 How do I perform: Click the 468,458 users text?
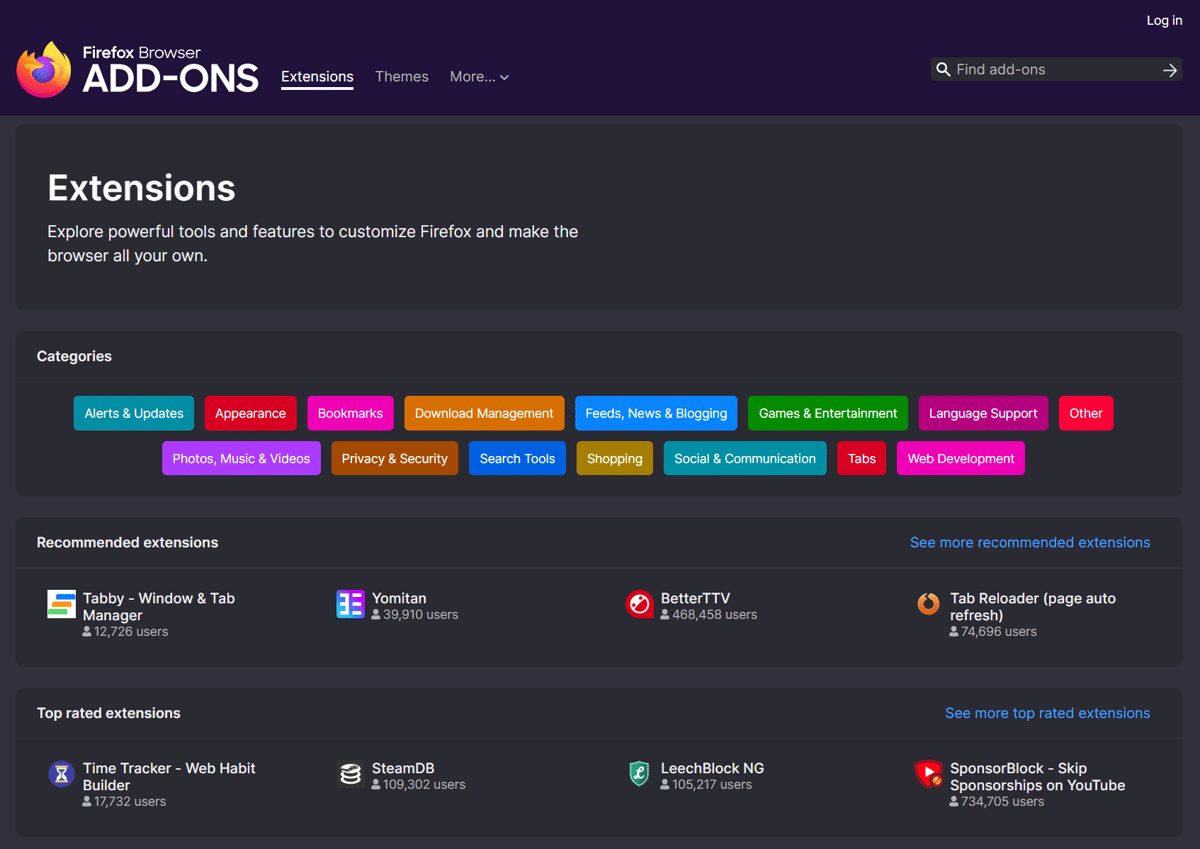pyautogui.click(x=714, y=615)
